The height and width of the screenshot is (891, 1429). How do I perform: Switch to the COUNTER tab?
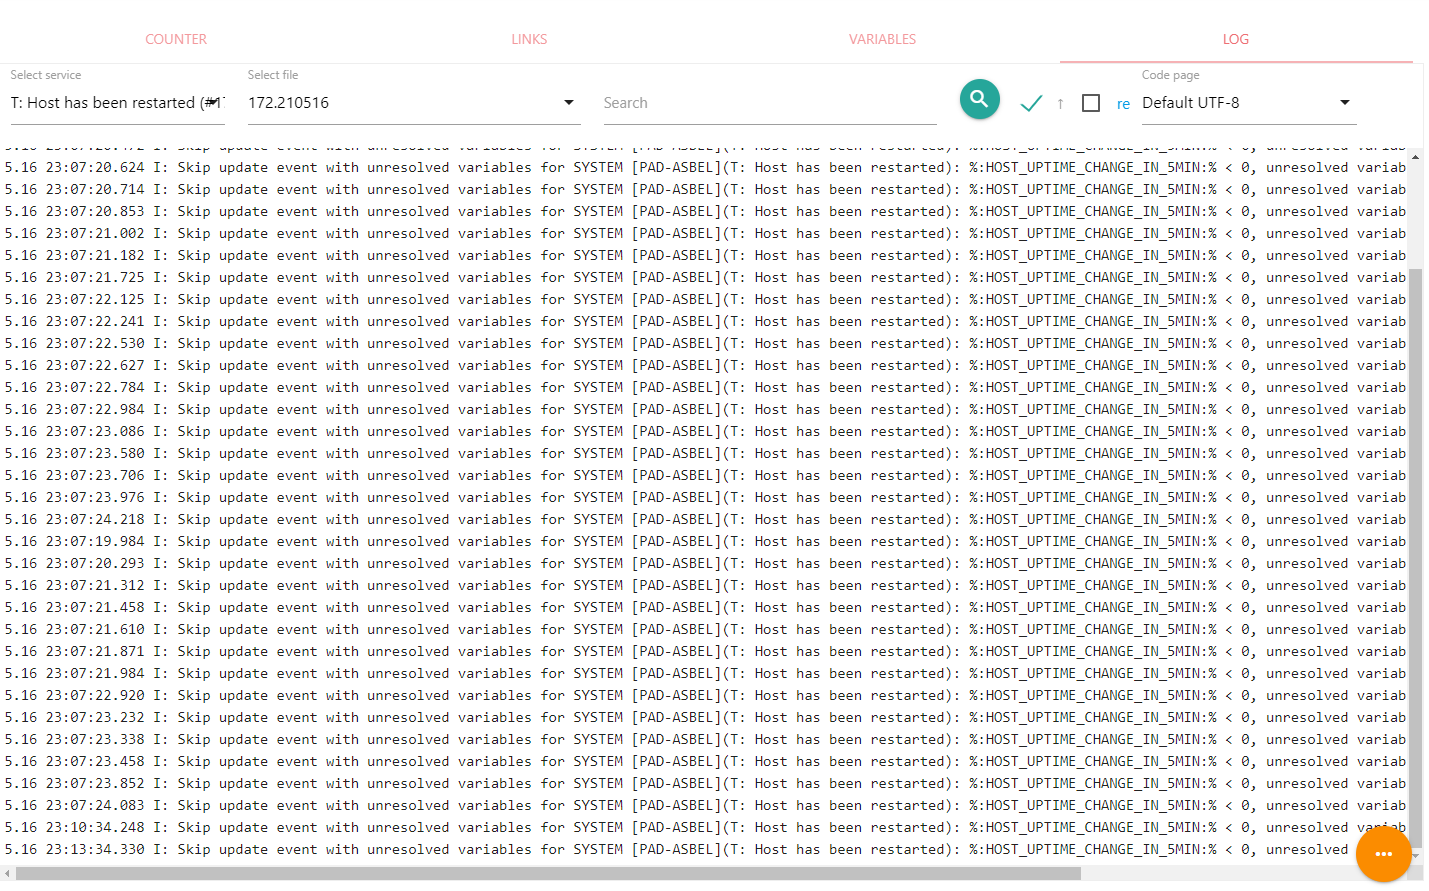(x=176, y=39)
